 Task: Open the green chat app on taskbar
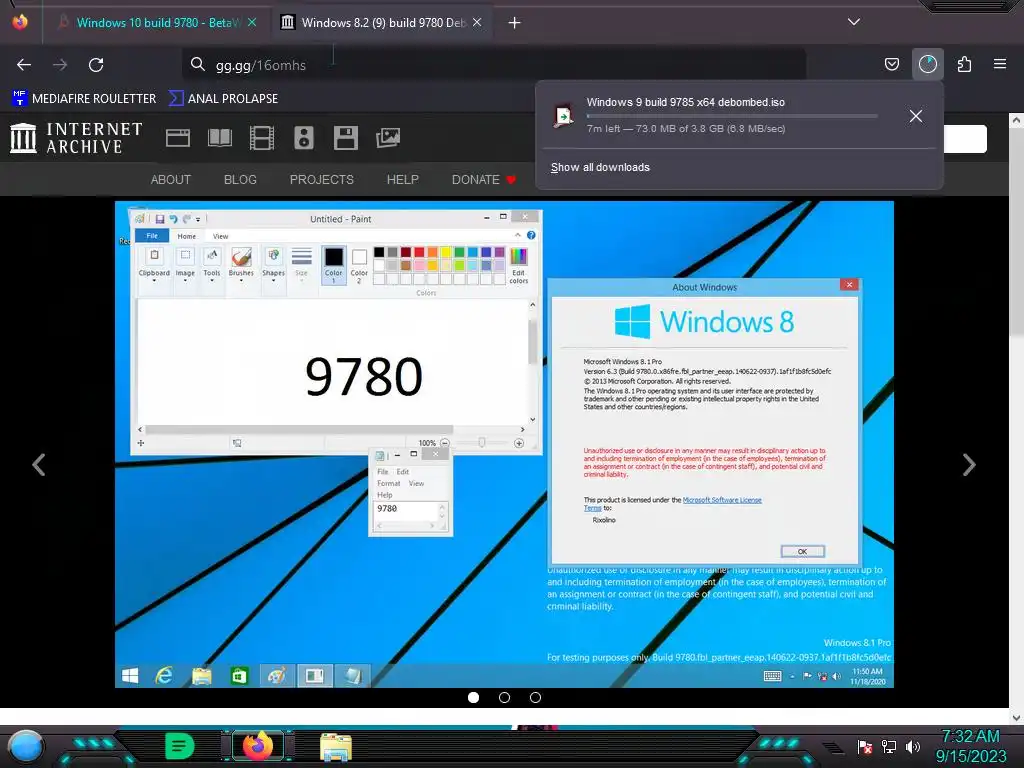(180, 746)
